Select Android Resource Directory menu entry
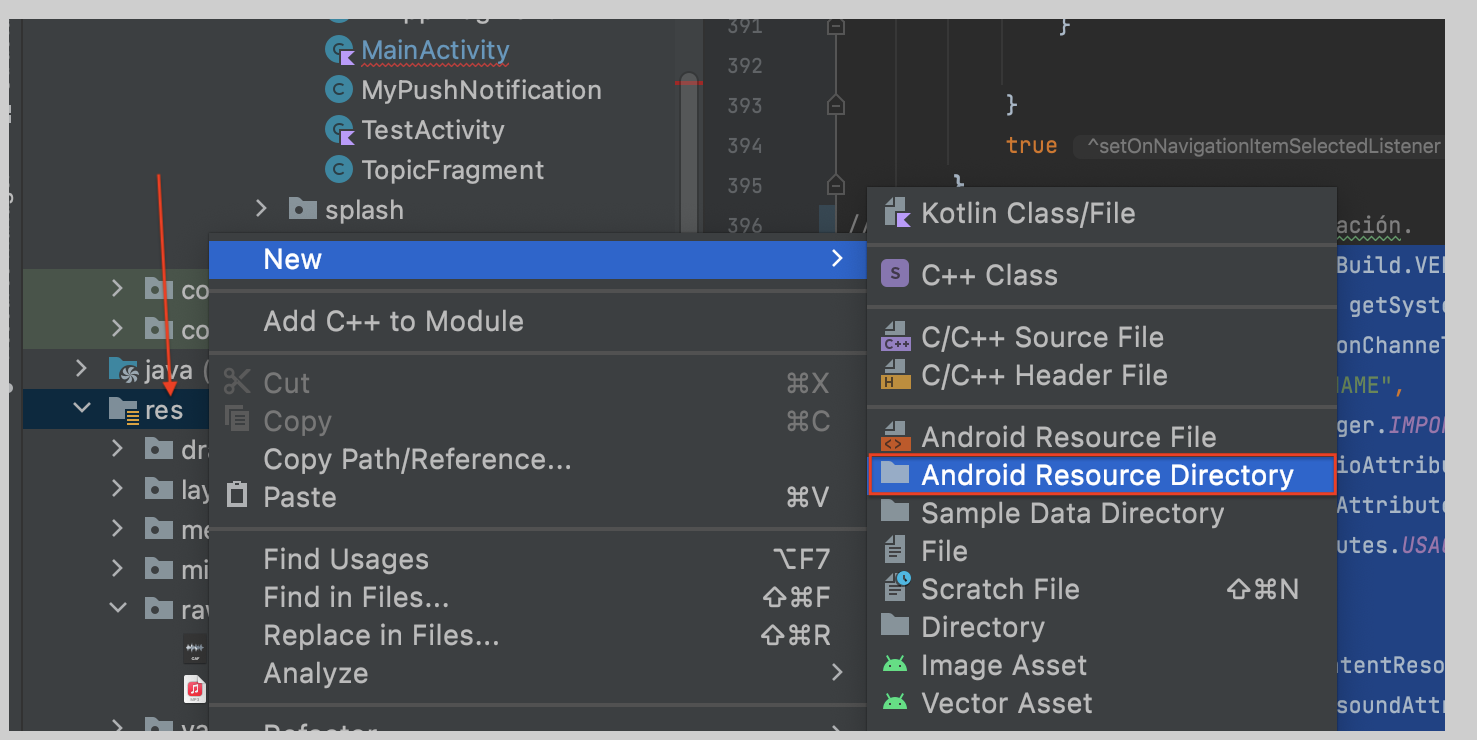 click(1102, 475)
